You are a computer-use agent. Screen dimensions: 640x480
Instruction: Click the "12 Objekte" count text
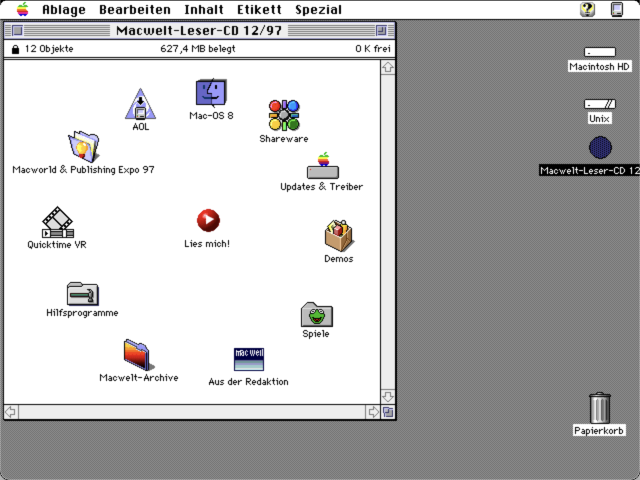(49, 49)
